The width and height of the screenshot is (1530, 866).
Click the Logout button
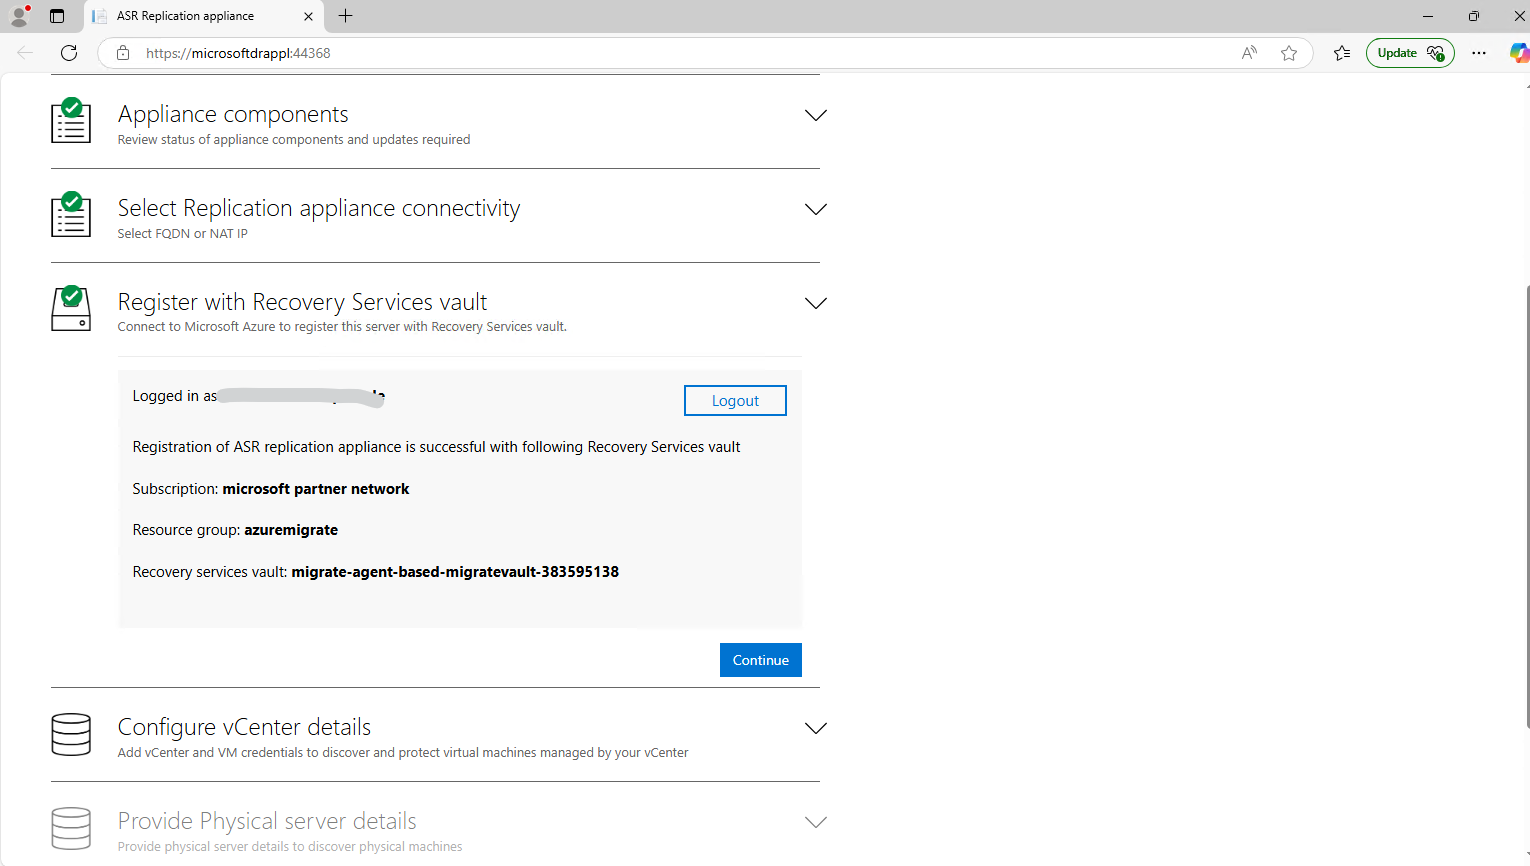735,400
